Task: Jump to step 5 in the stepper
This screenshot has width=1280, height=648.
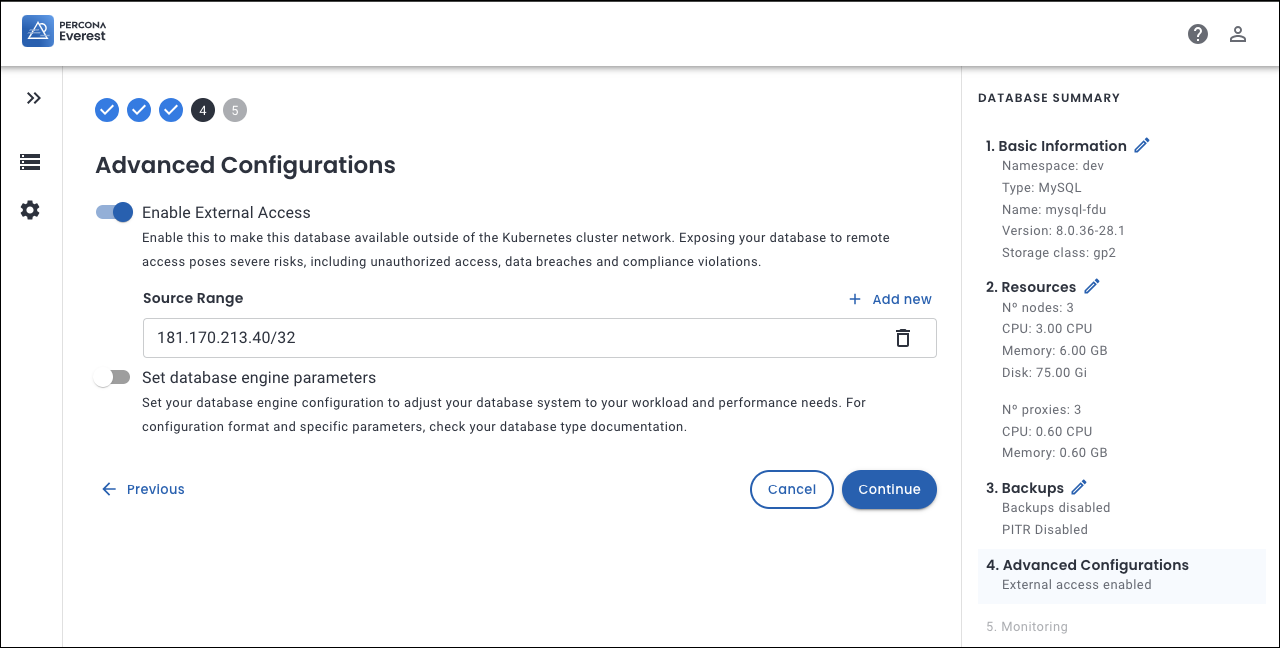Action: coord(235,110)
